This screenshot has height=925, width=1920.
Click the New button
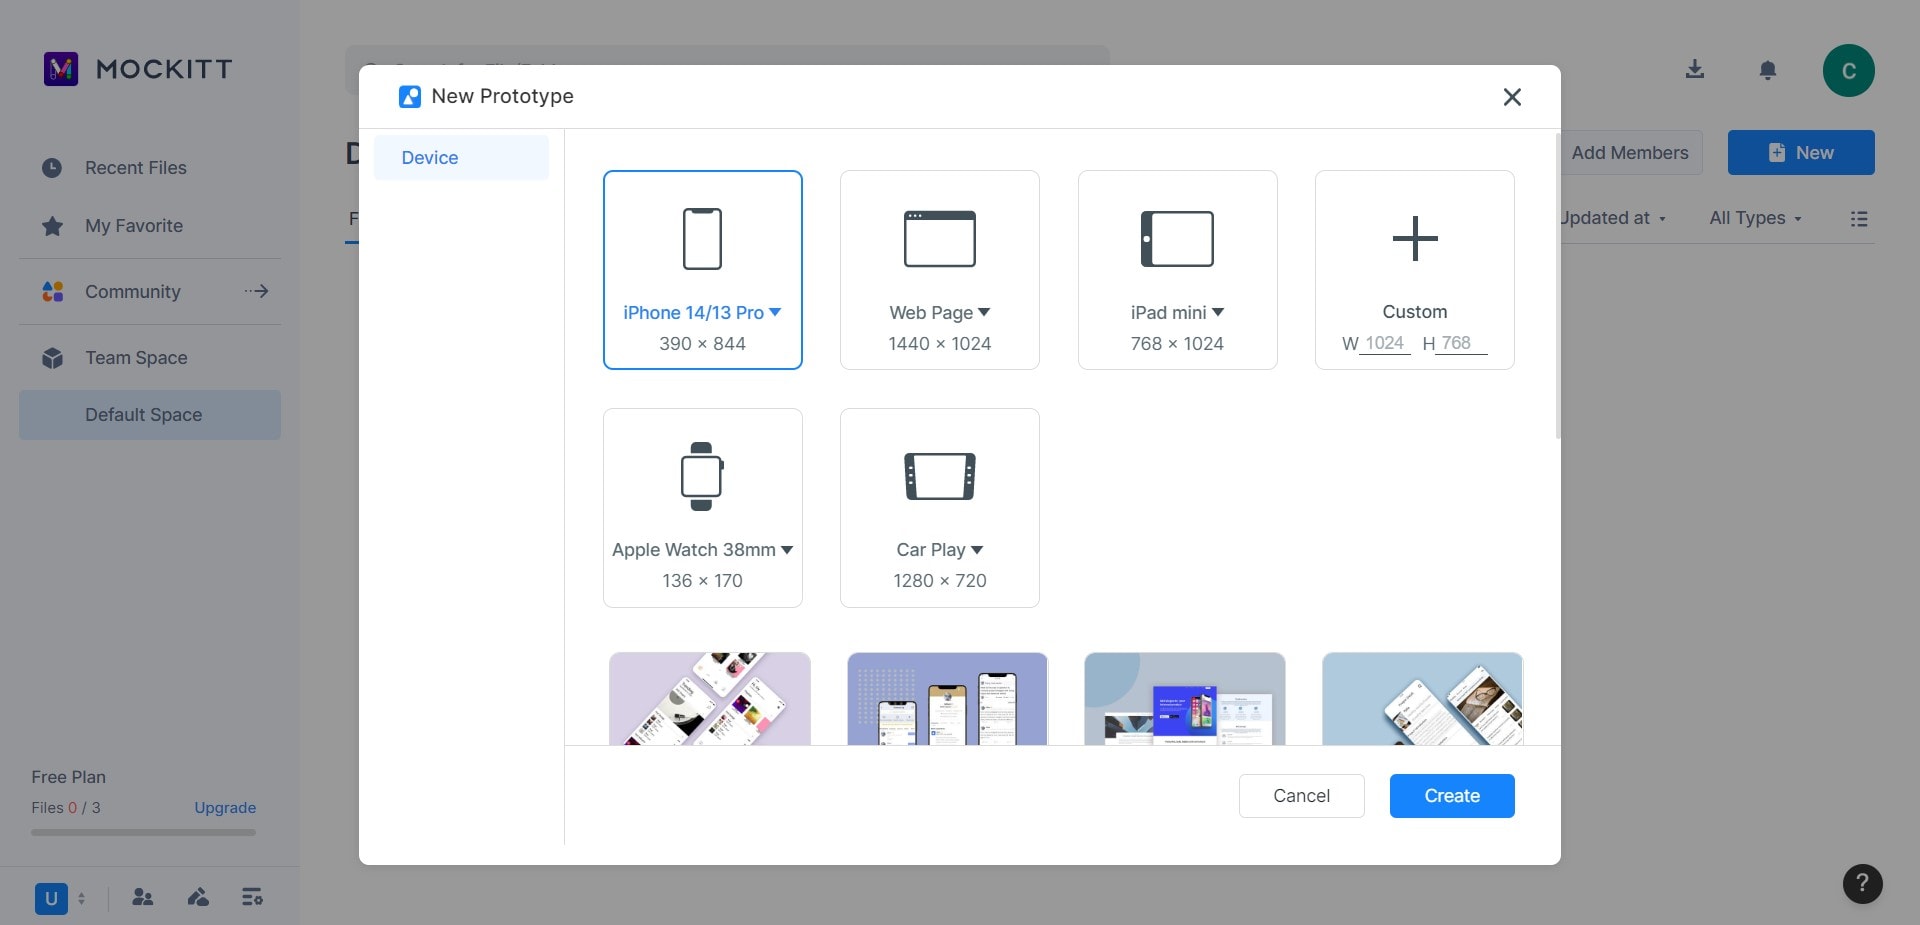[1801, 153]
